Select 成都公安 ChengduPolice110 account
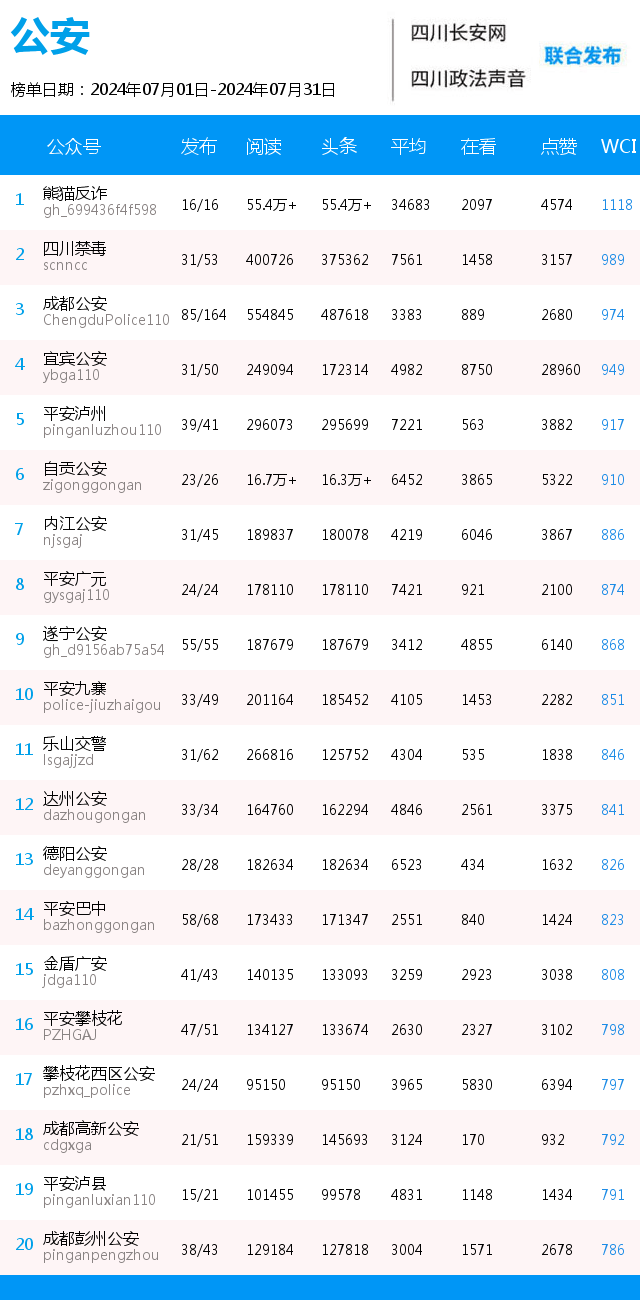 coord(106,311)
